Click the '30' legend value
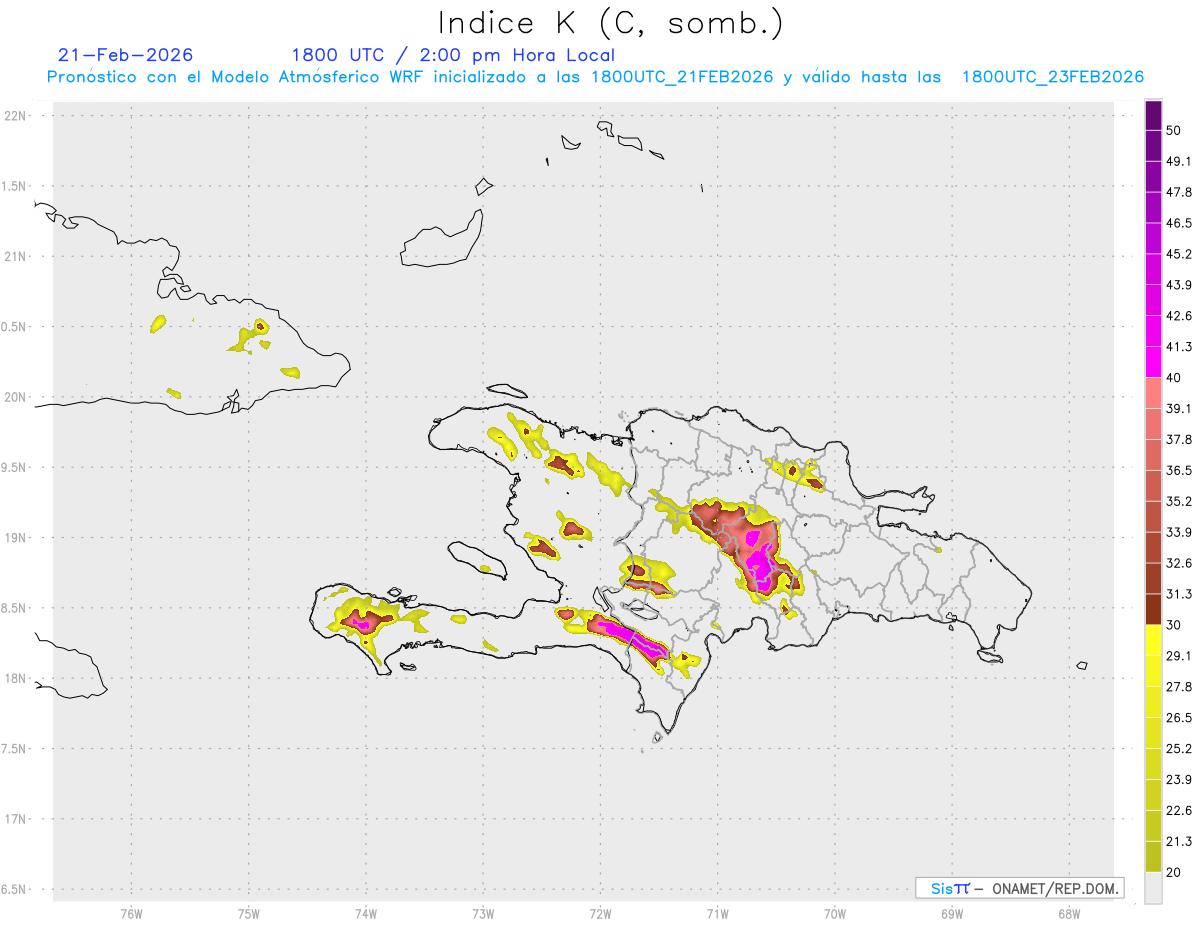Image resolution: width=1200 pixels, height=927 pixels. tap(1174, 625)
